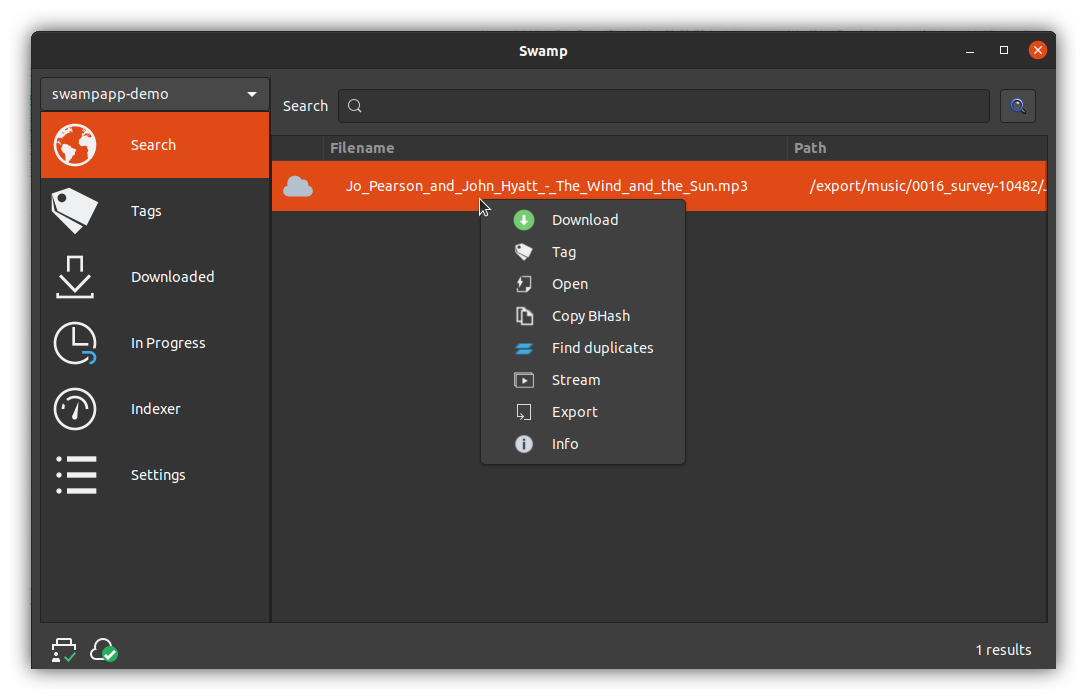Choose Copy BHash from context menu
1086x699 pixels.
coord(583,316)
